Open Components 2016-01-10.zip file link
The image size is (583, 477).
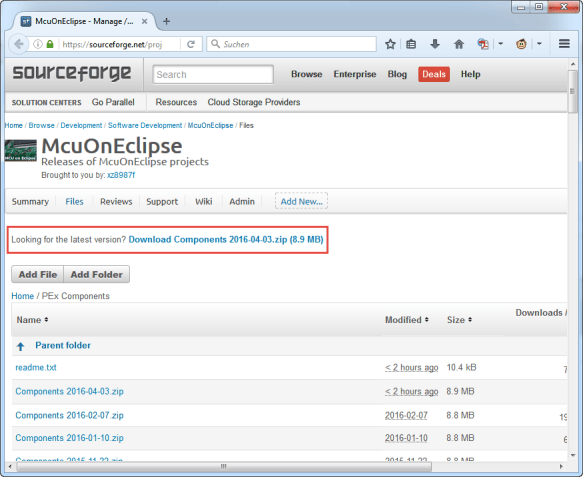click(x=69, y=438)
